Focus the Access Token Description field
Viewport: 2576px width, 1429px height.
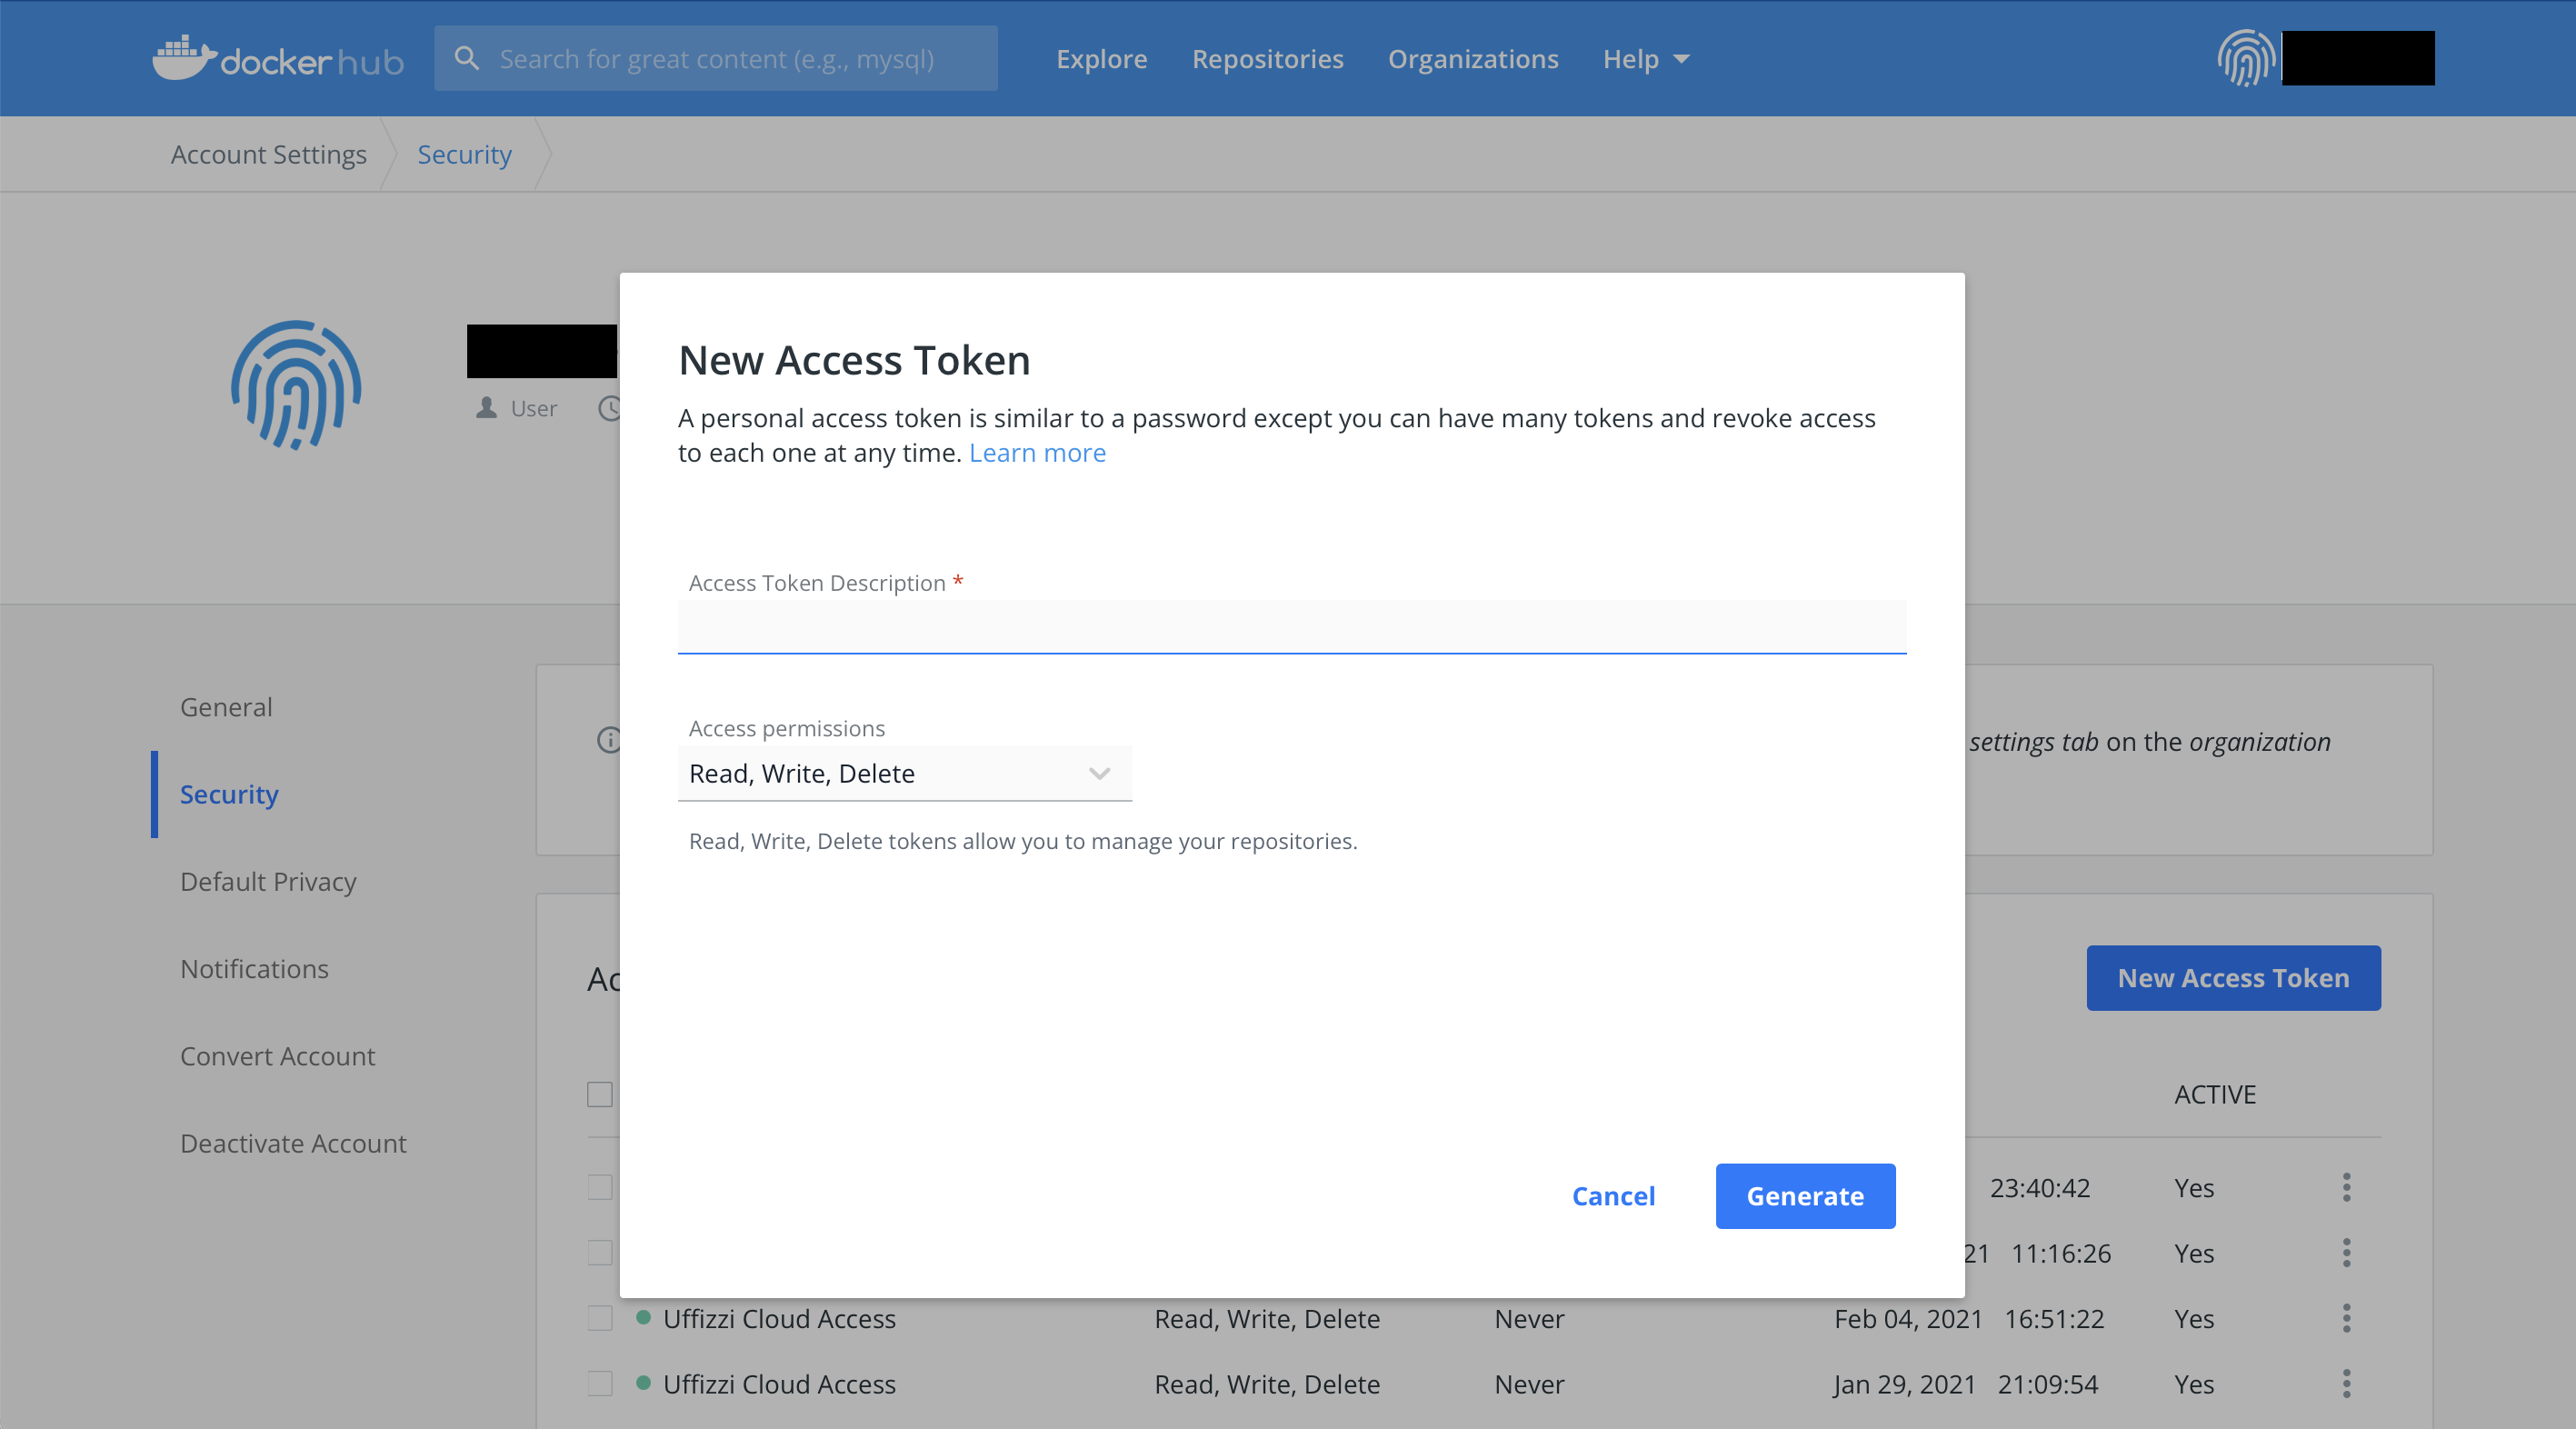tap(1291, 627)
